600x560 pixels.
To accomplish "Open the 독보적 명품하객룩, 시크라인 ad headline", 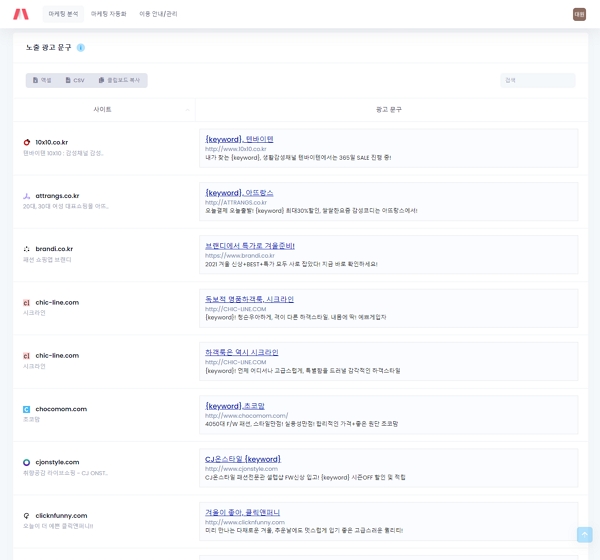I will click(249, 299).
